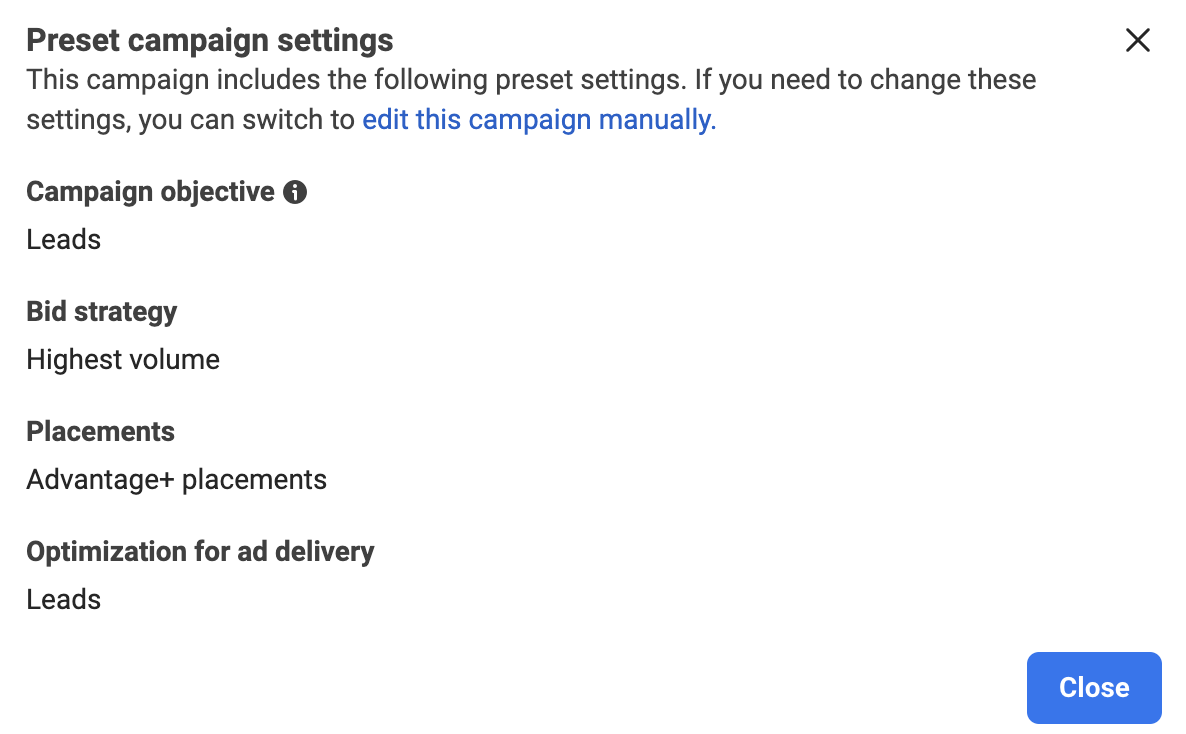Viewport: 1186px width, 734px height.
Task: Click the 'Preset campaign settings' heading
Action: [x=210, y=40]
